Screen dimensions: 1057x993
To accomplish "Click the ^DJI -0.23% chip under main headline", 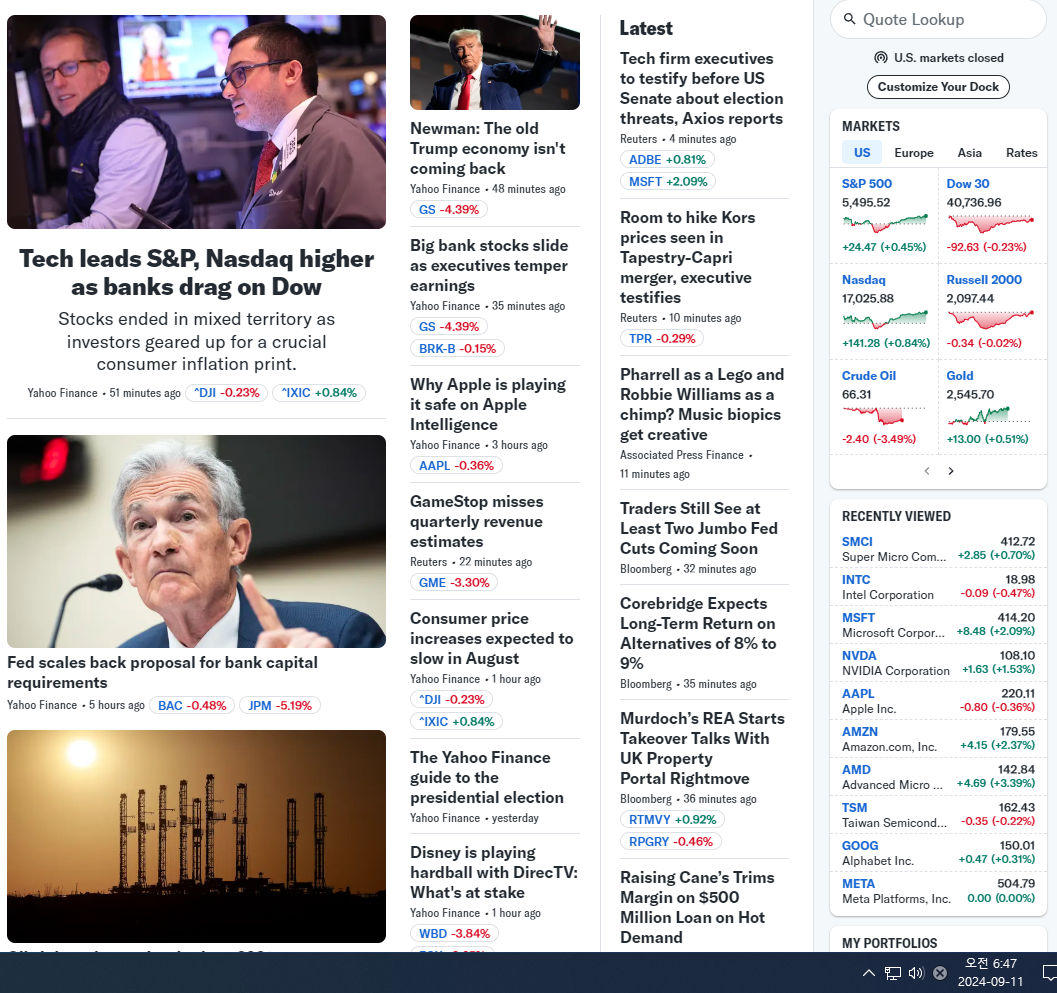I will pos(226,393).
